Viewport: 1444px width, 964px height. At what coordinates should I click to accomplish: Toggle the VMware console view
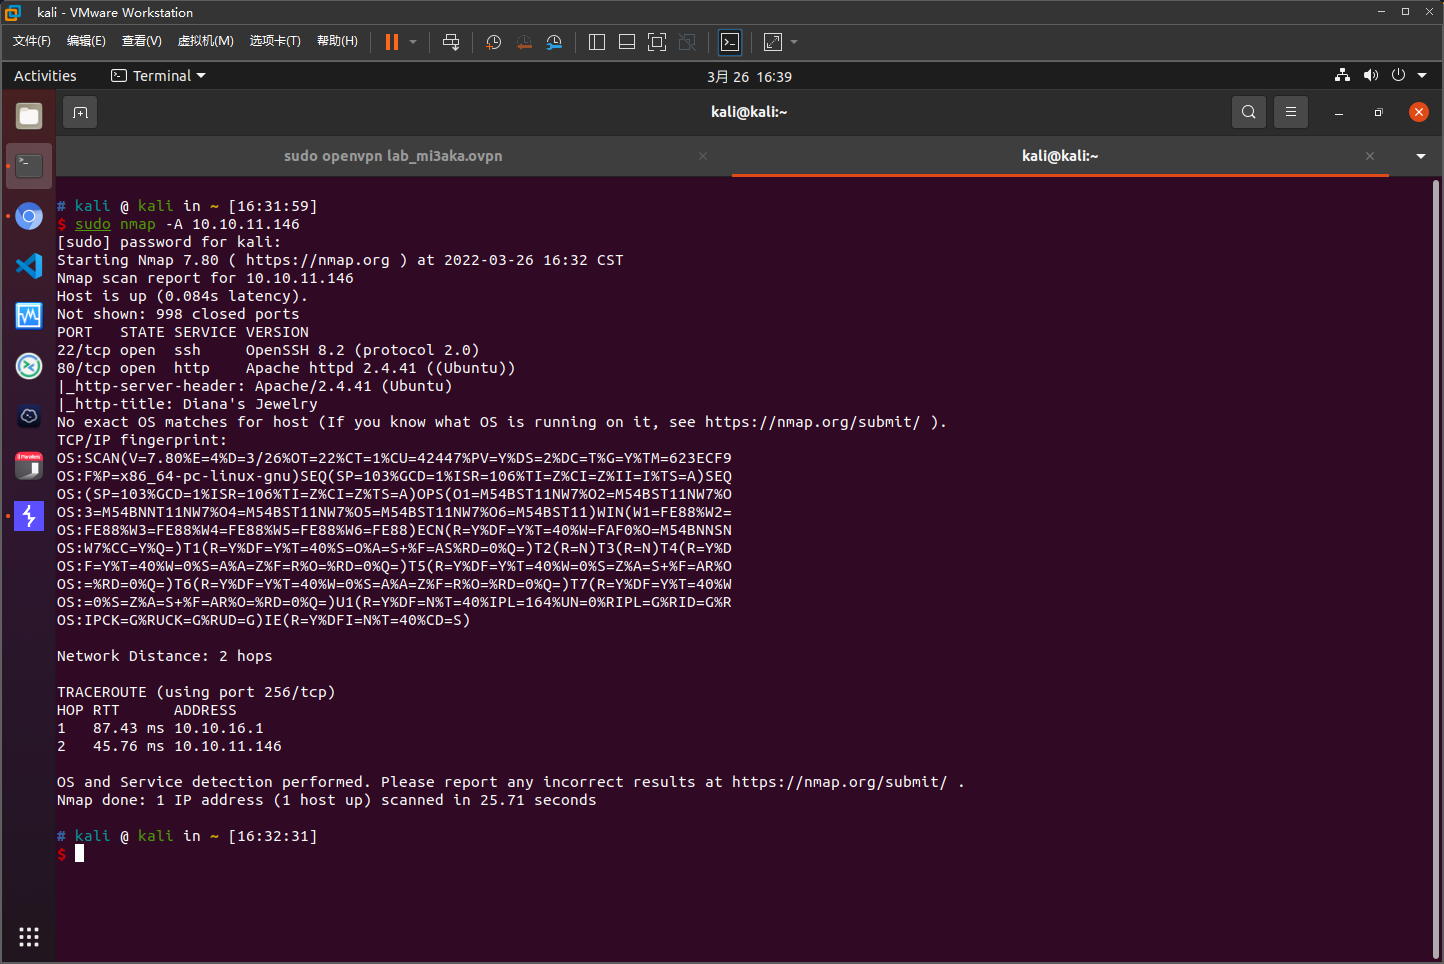(x=731, y=42)
